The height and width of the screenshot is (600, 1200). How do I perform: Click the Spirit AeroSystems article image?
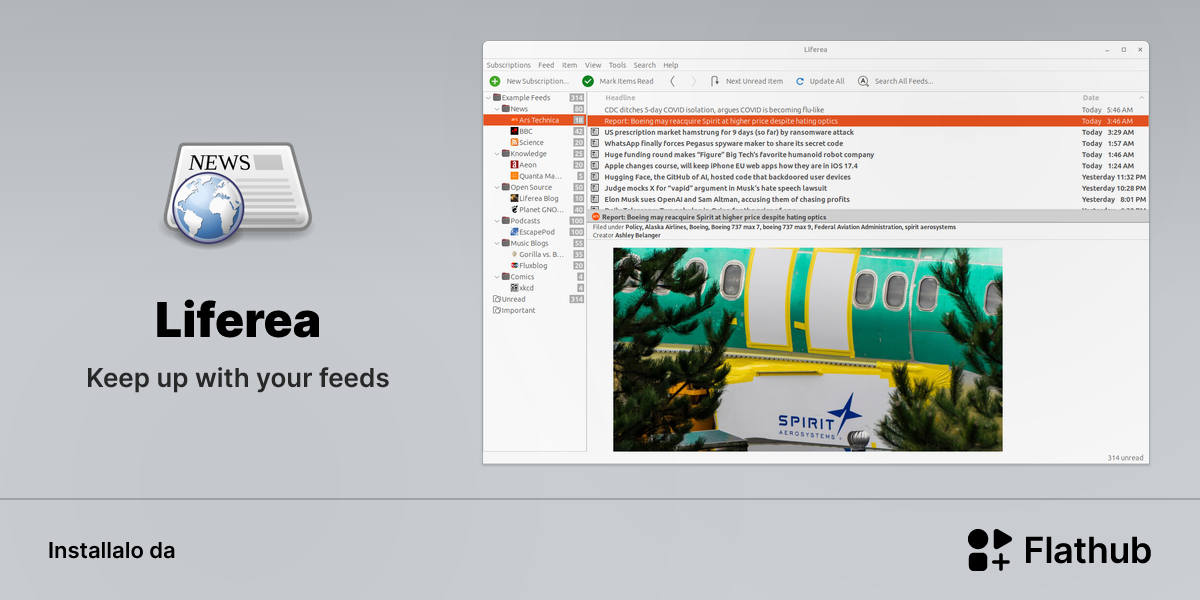(x=808, y=349)
